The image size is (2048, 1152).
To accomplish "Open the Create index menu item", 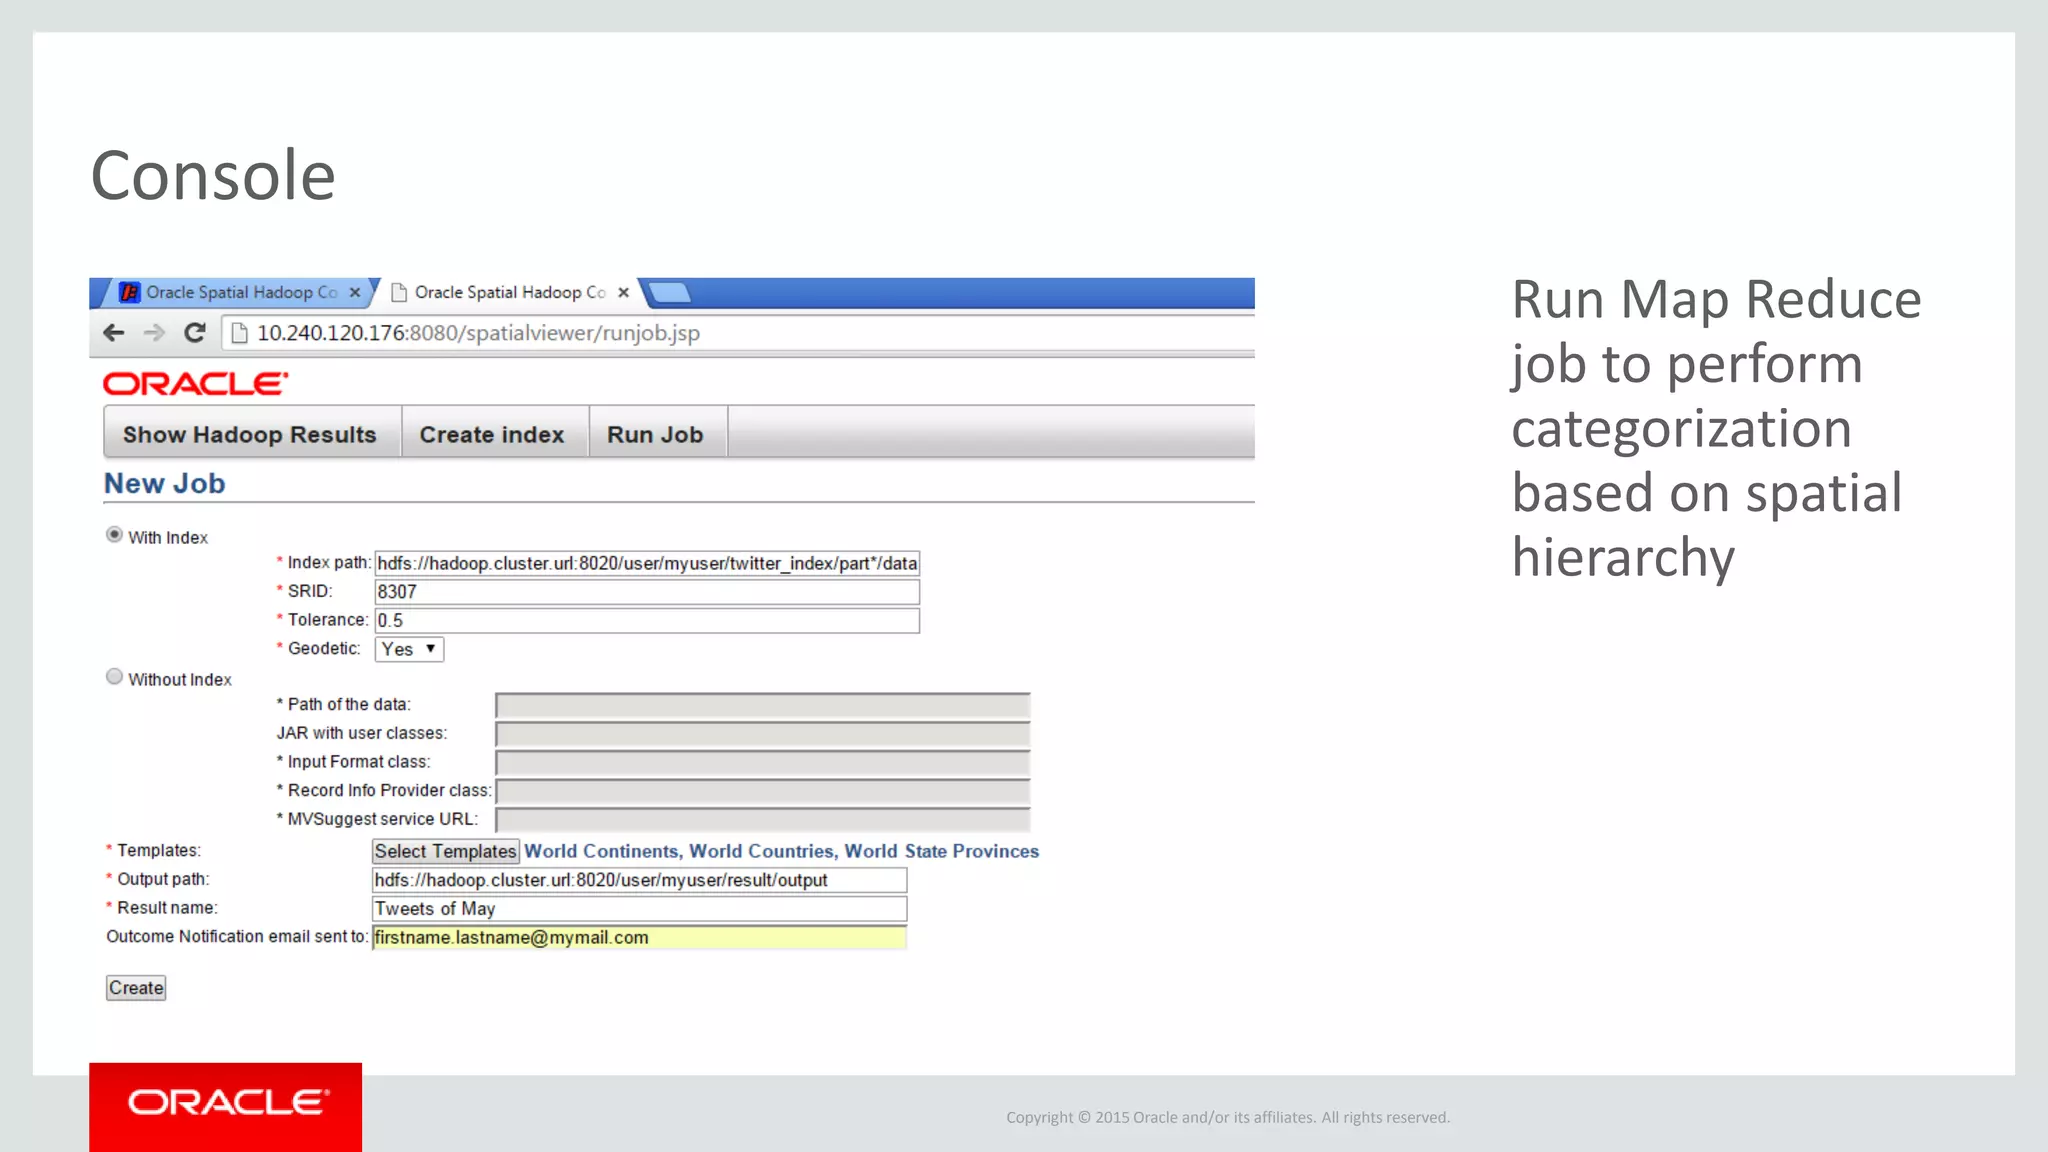I will point(492,434).
